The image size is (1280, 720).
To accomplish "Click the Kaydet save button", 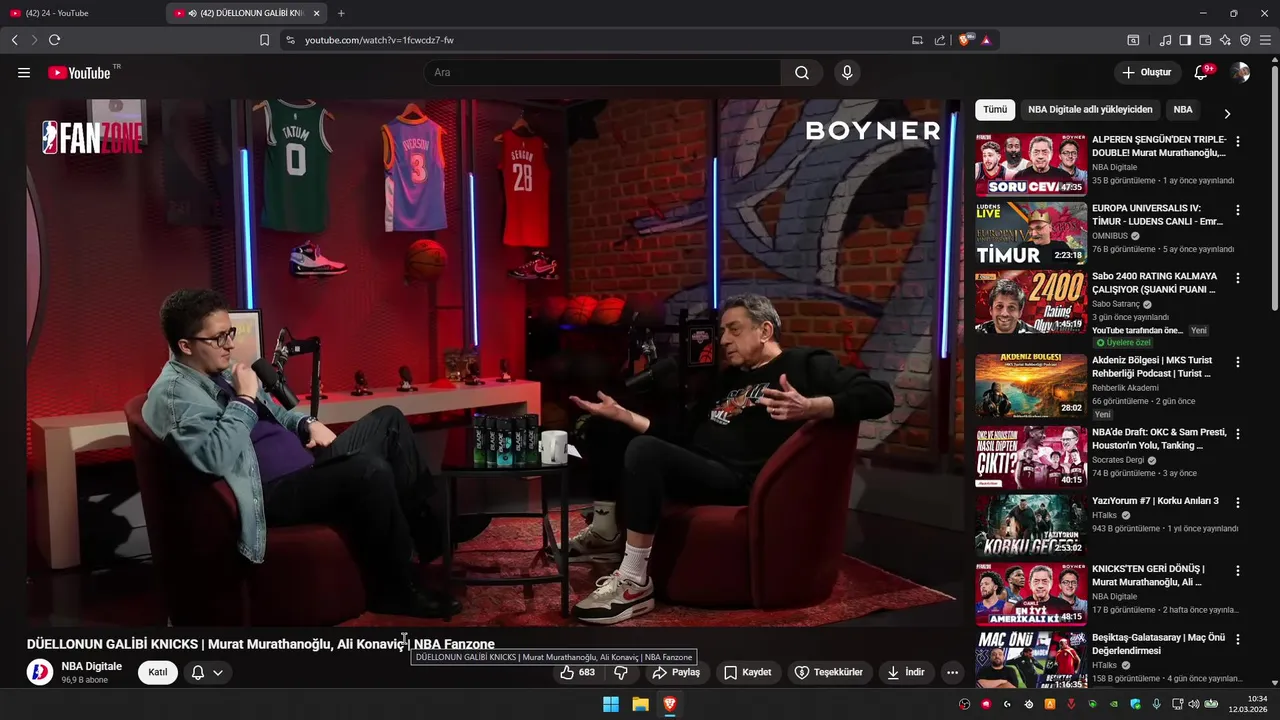I will 748,673.
